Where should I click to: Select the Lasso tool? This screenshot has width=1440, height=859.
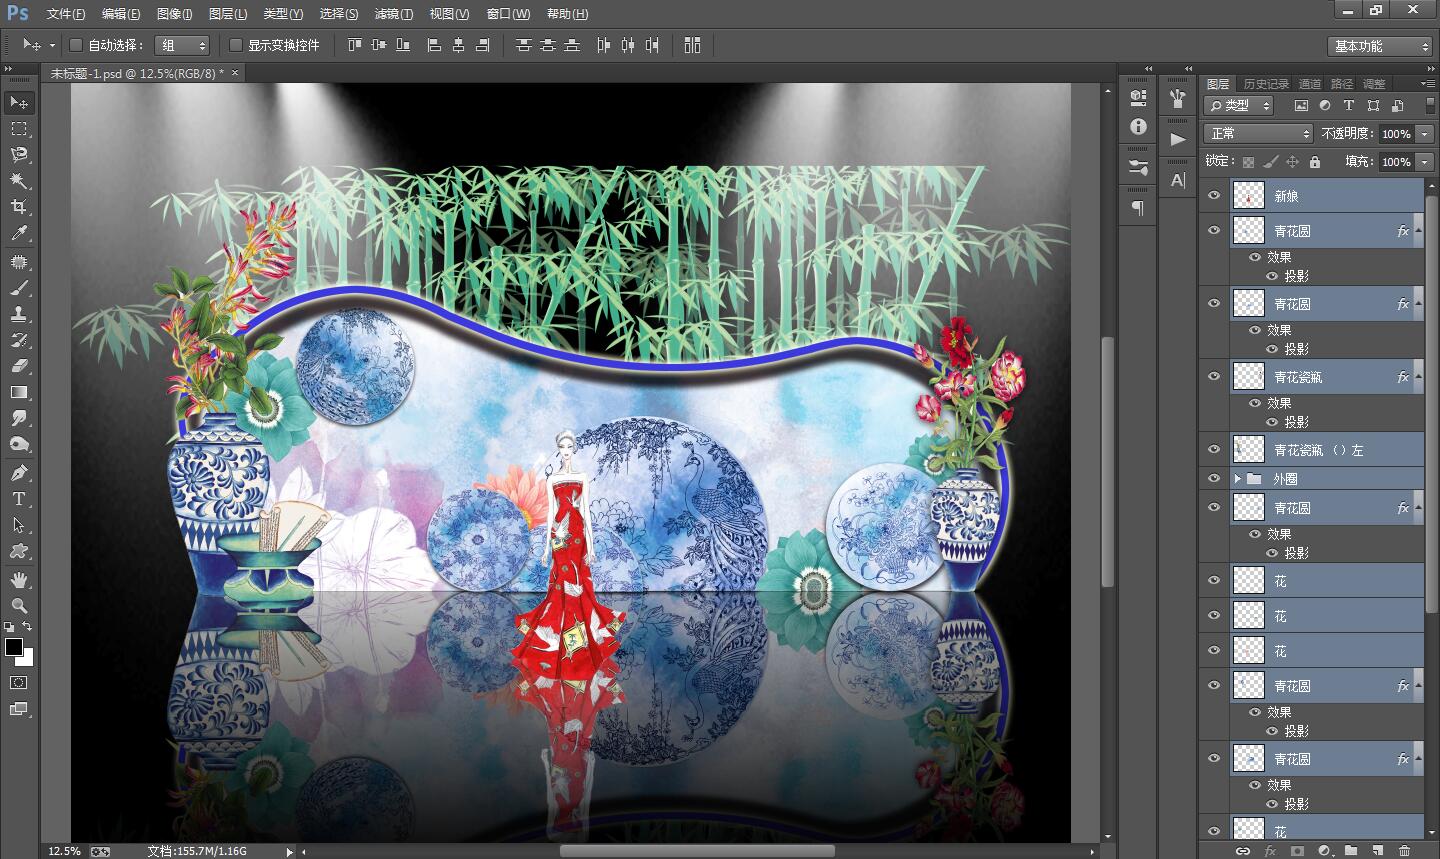click(x=18, y=155)
